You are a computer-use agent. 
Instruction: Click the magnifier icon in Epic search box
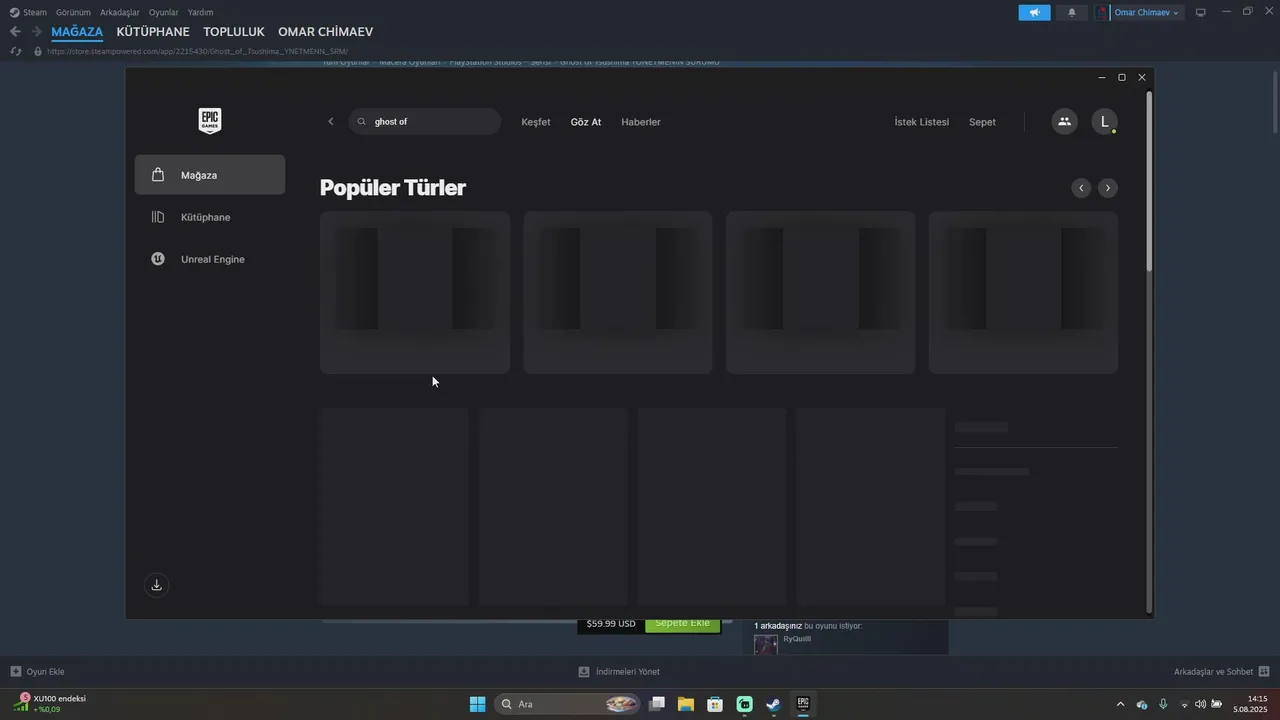pos(362,122)
